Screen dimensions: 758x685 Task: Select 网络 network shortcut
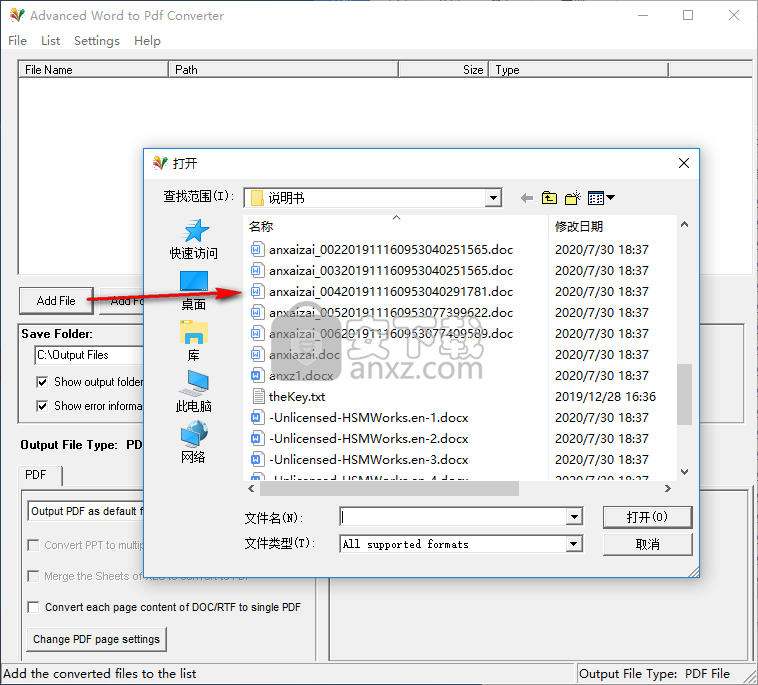point(194,442)
